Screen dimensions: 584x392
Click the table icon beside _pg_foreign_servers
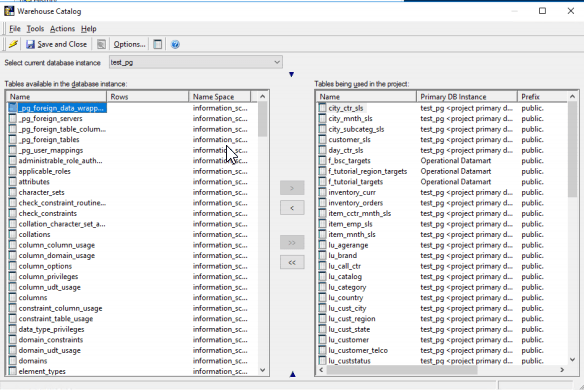pos(13,118)
